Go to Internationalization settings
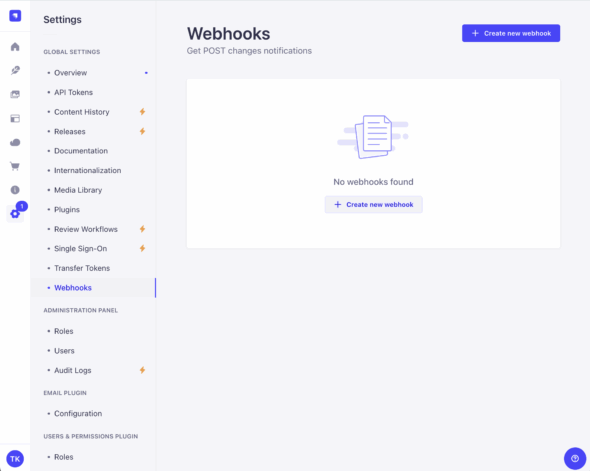The width and height of the screenshot is (590, 471). [87, 170]
